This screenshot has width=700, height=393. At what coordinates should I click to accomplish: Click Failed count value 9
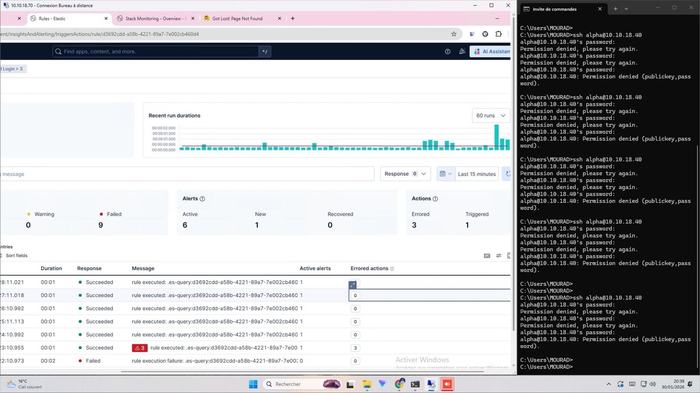(100, 225)
